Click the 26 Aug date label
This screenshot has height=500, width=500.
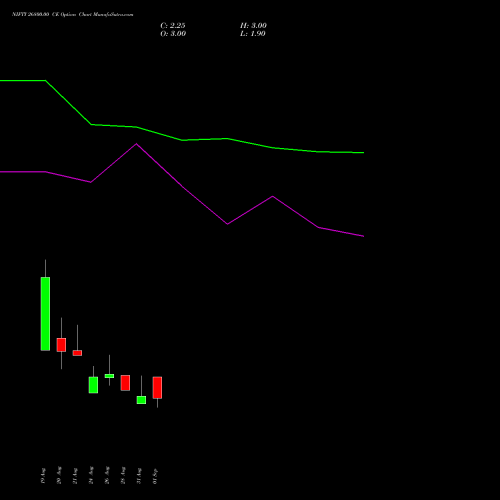click(107, 476)
